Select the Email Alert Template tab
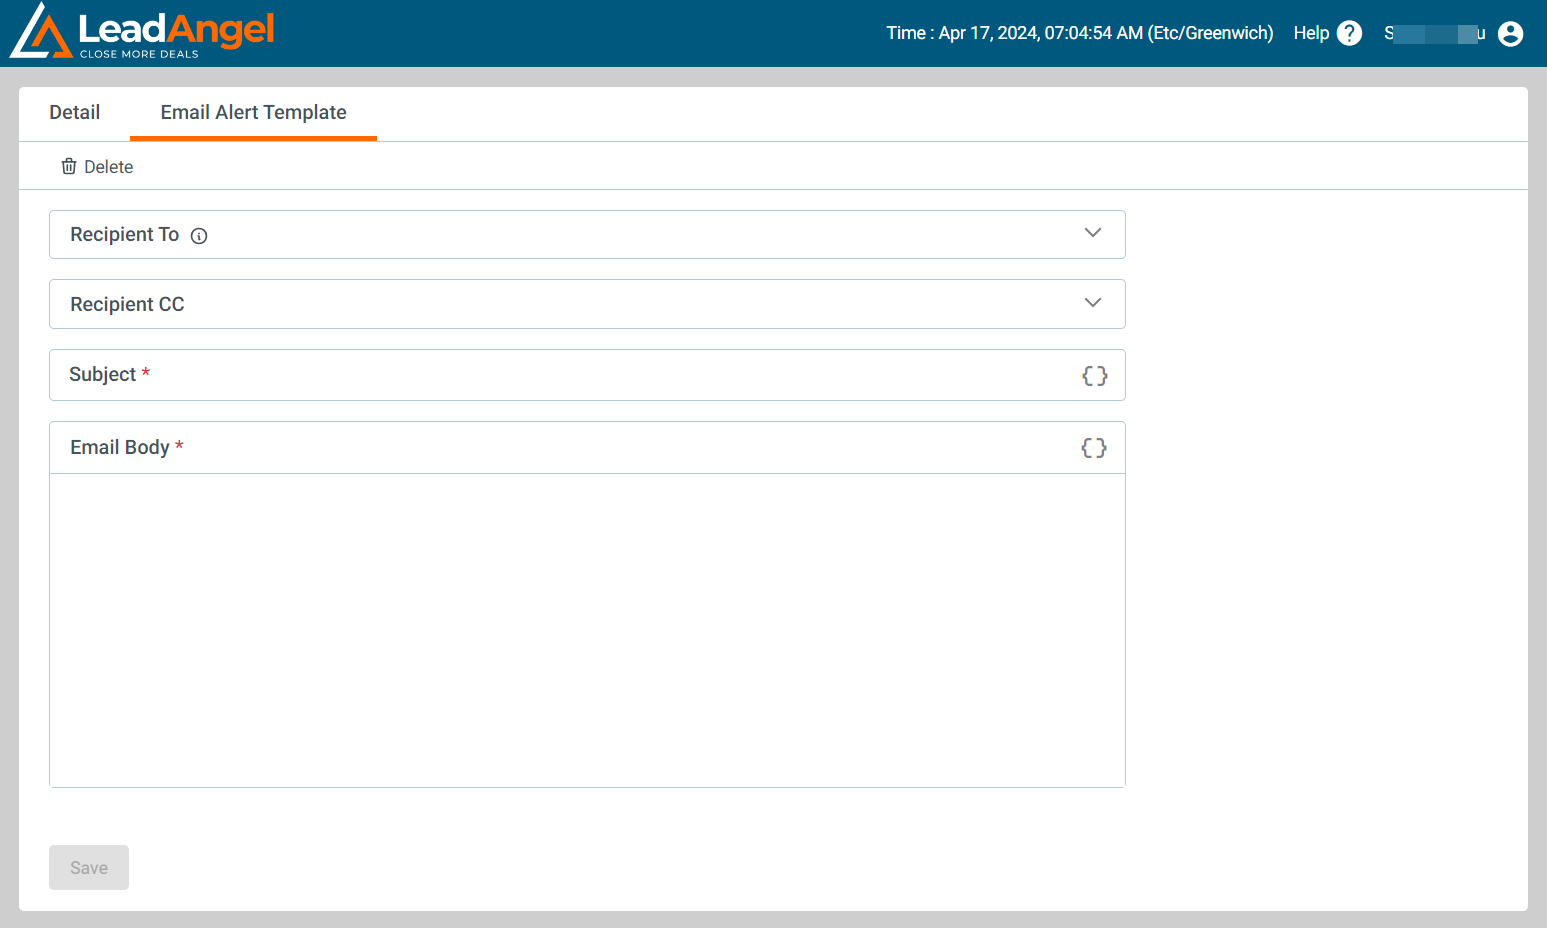1547x928 pixels. [254, 113]
